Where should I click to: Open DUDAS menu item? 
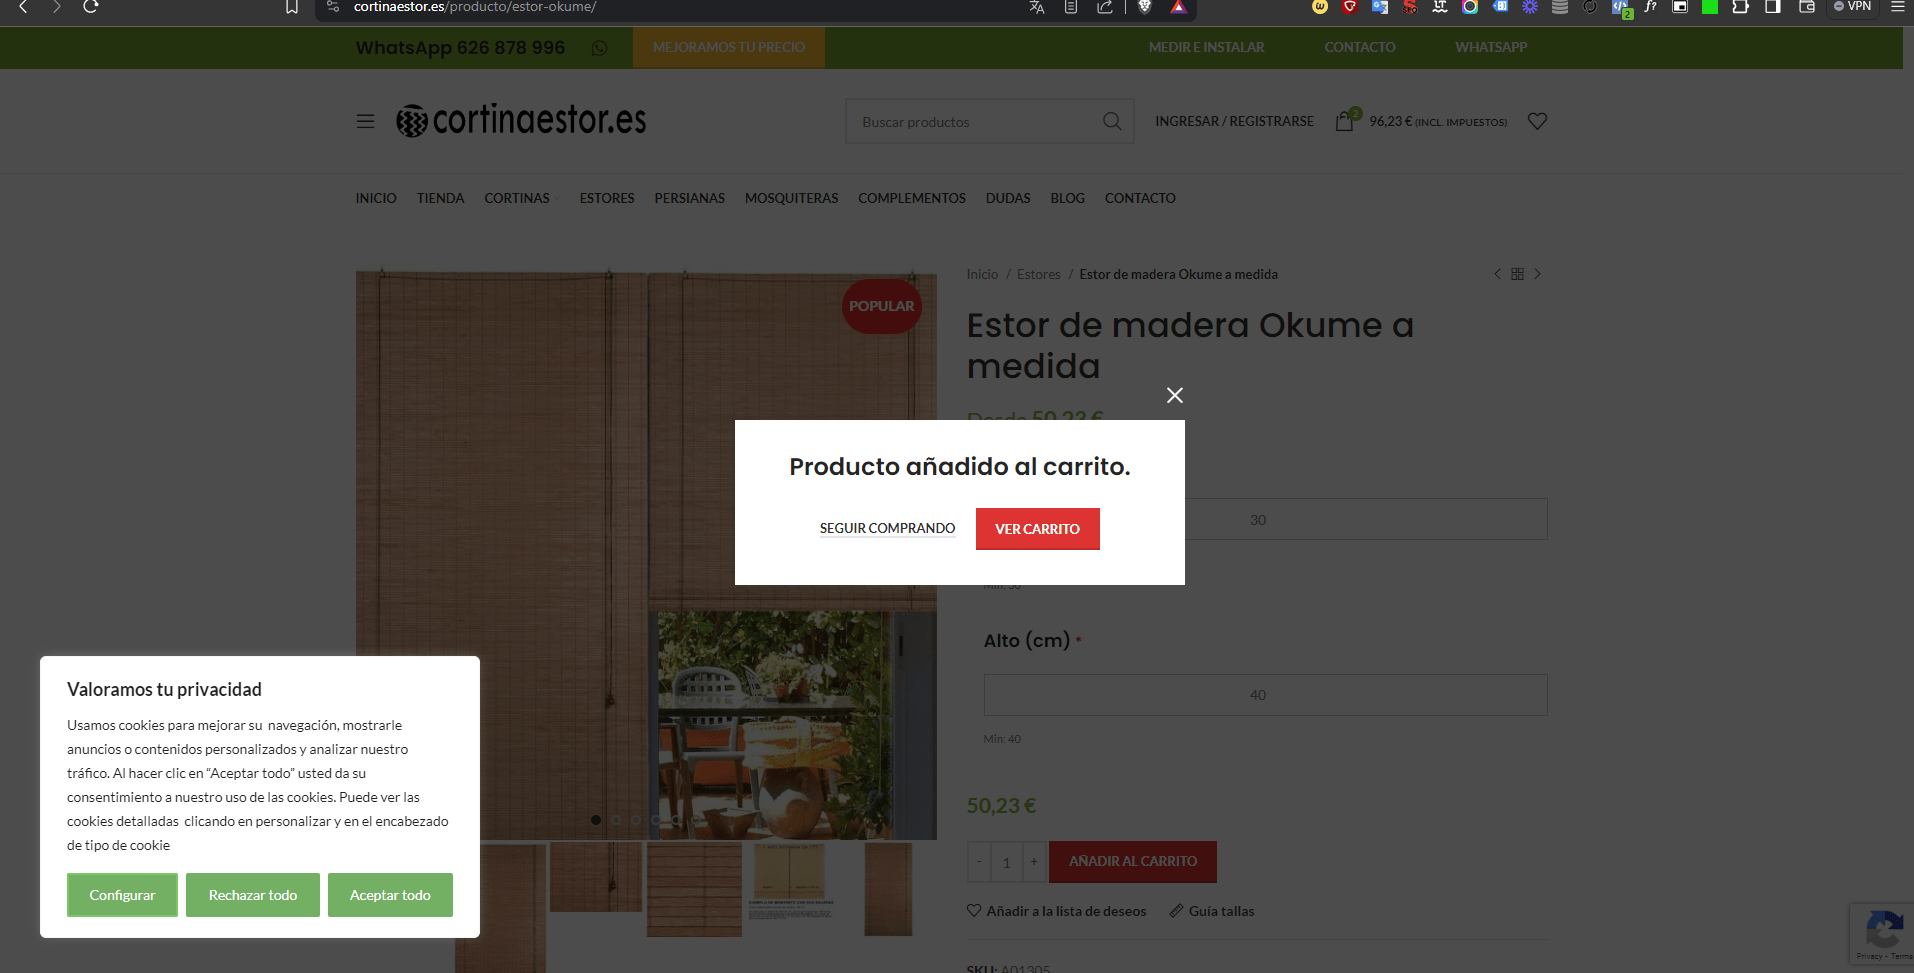pos(1008,198)
